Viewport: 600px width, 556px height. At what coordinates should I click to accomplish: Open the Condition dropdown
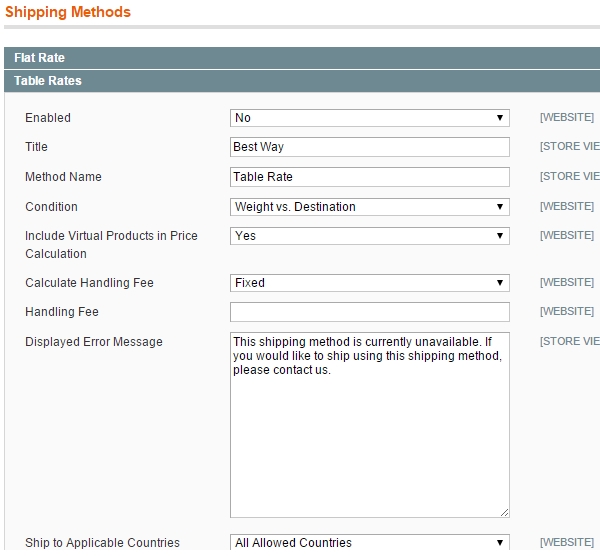coord(370,207)
